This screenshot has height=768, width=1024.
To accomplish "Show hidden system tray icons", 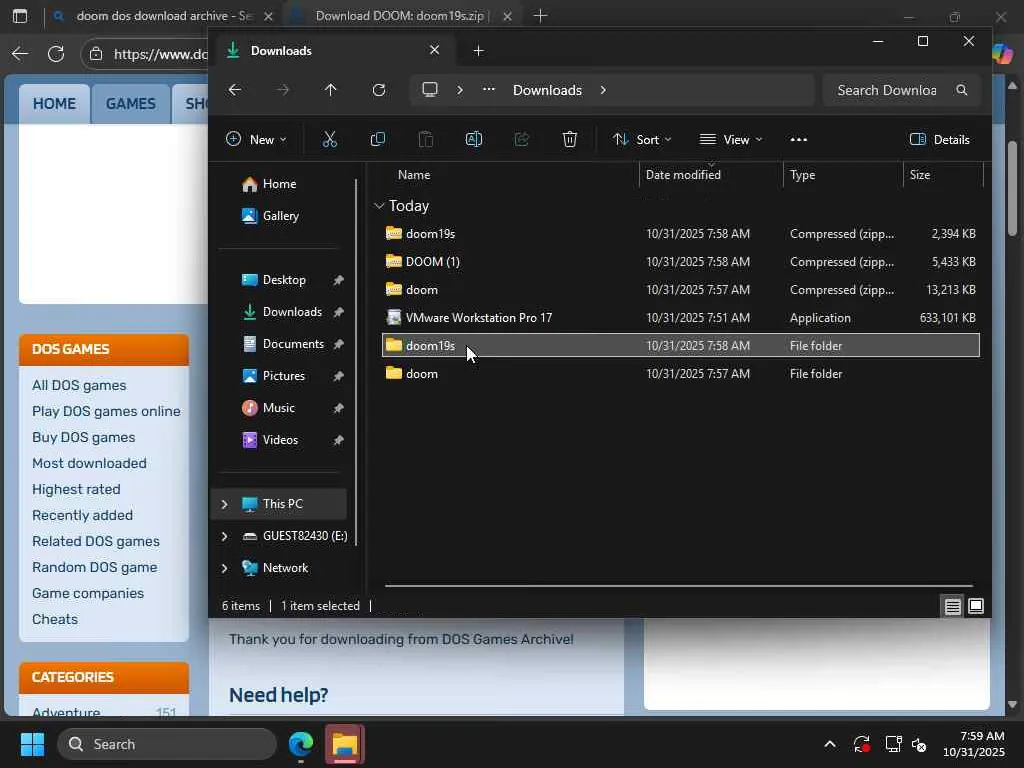I will [829, 744].
